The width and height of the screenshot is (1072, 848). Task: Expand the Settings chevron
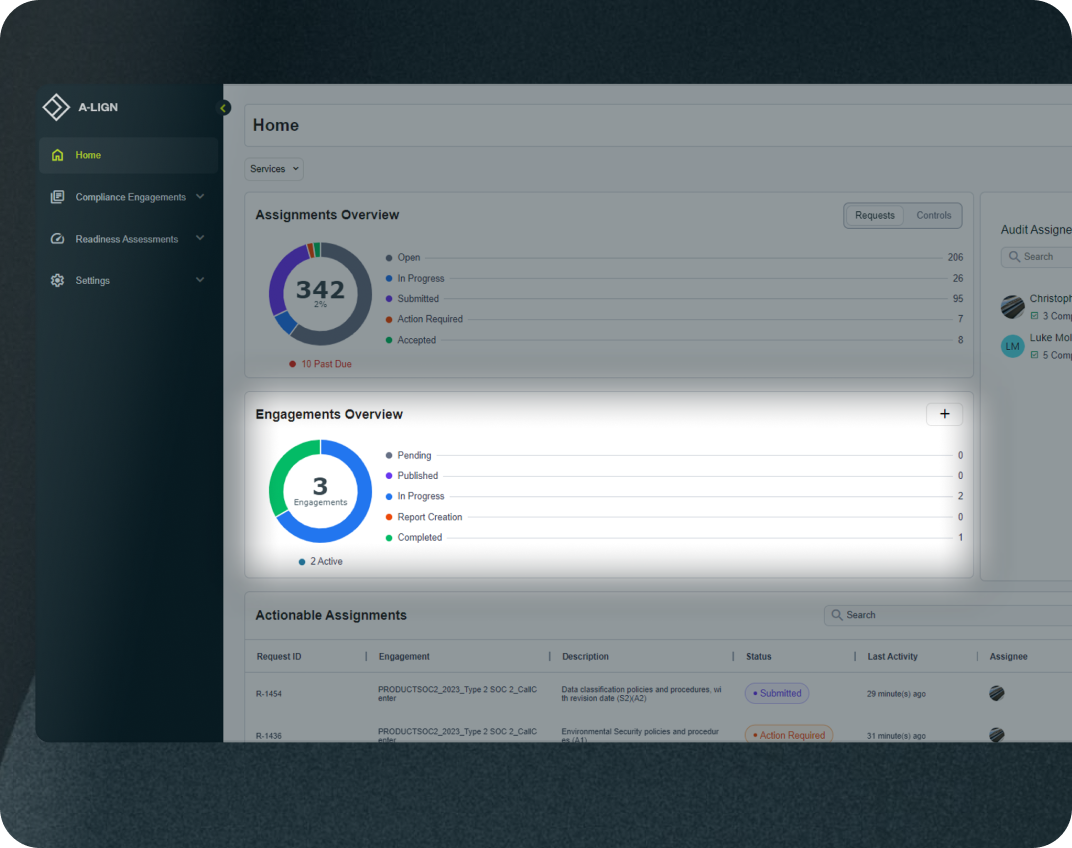(x=200, y=280)
